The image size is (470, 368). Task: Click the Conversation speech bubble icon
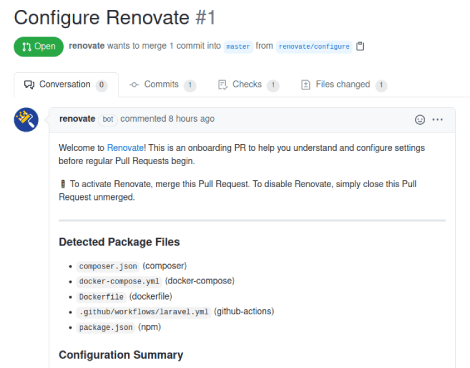coord(29,85)
